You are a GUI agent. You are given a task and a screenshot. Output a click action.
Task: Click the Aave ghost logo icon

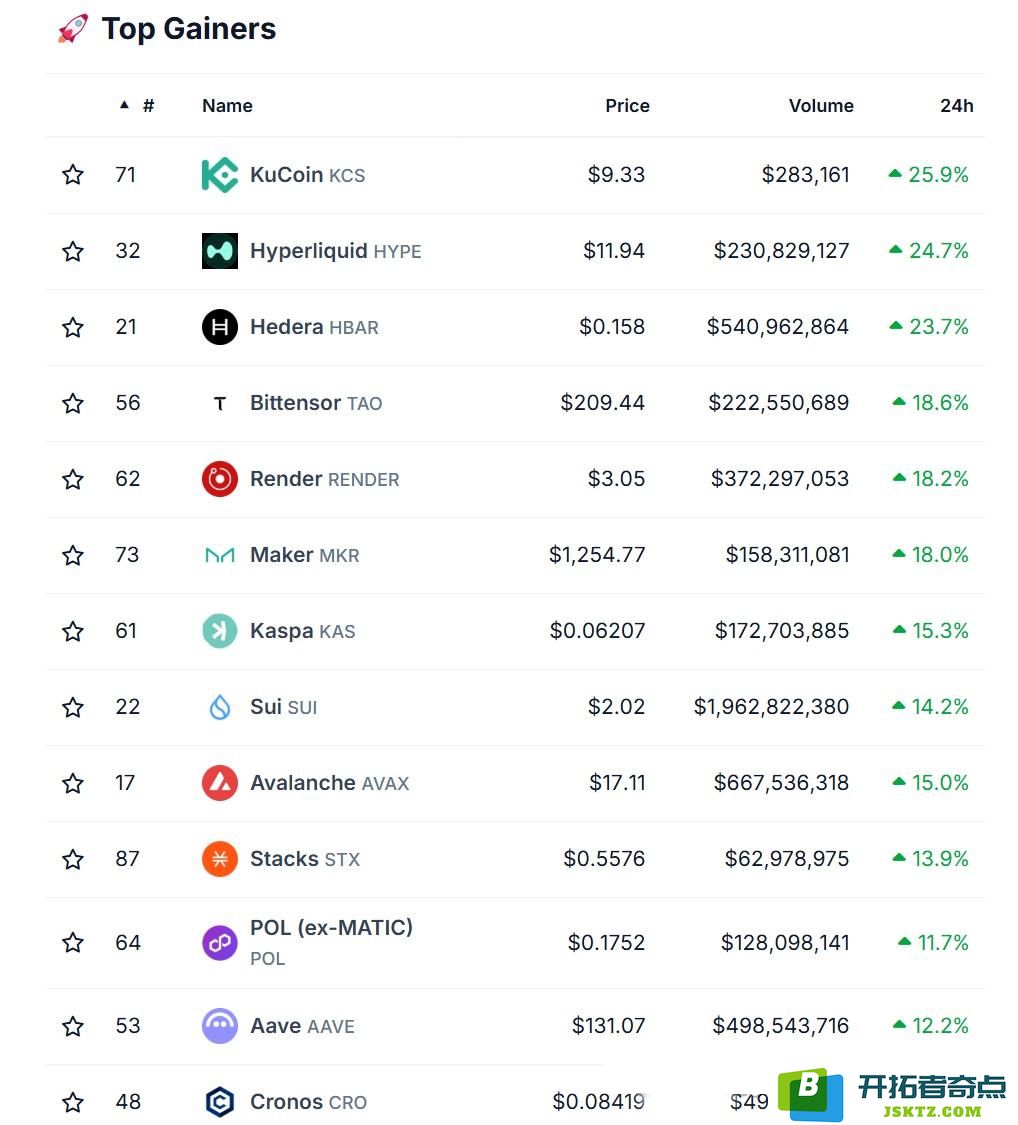click(x=220, y=1027)
